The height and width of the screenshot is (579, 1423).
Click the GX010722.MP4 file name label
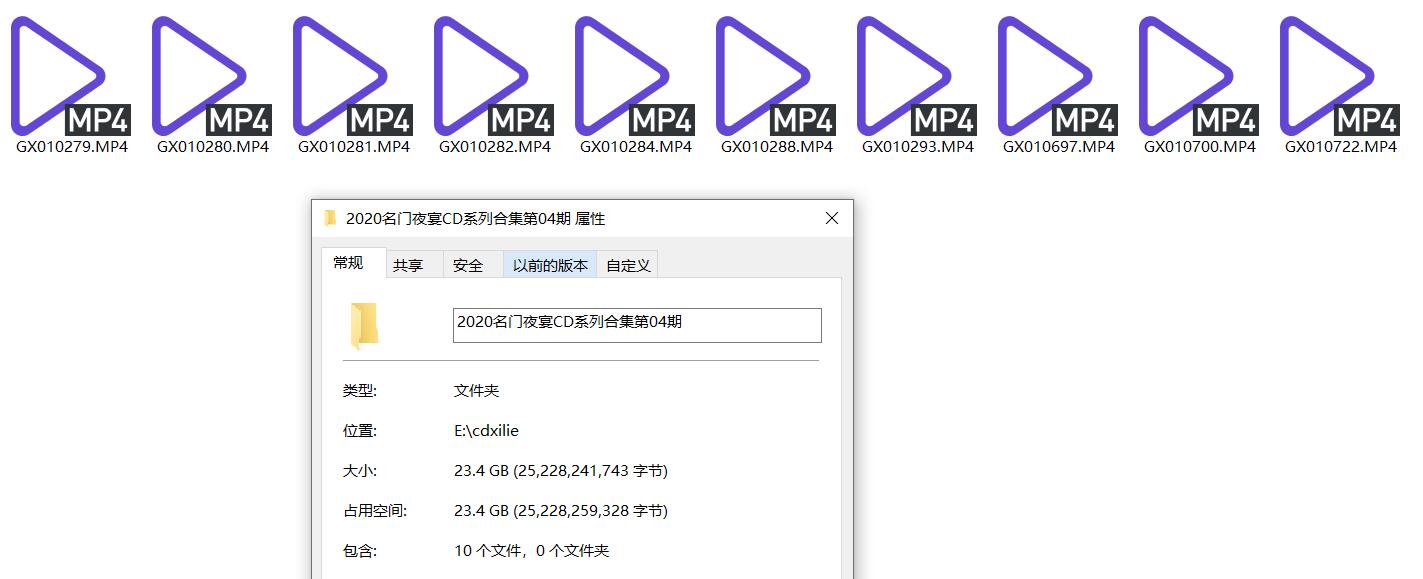click(1341, 146)
